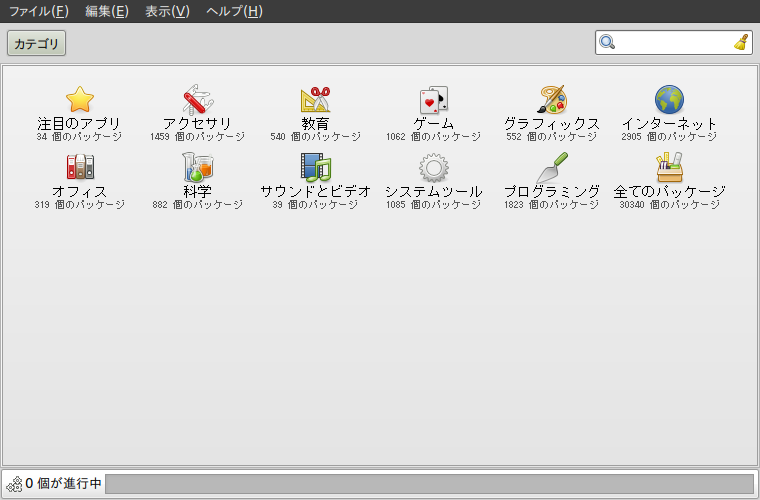The image size is (760, 500).
Task: Open the ゲーム playing cards icon
Action: pos(434,100)
